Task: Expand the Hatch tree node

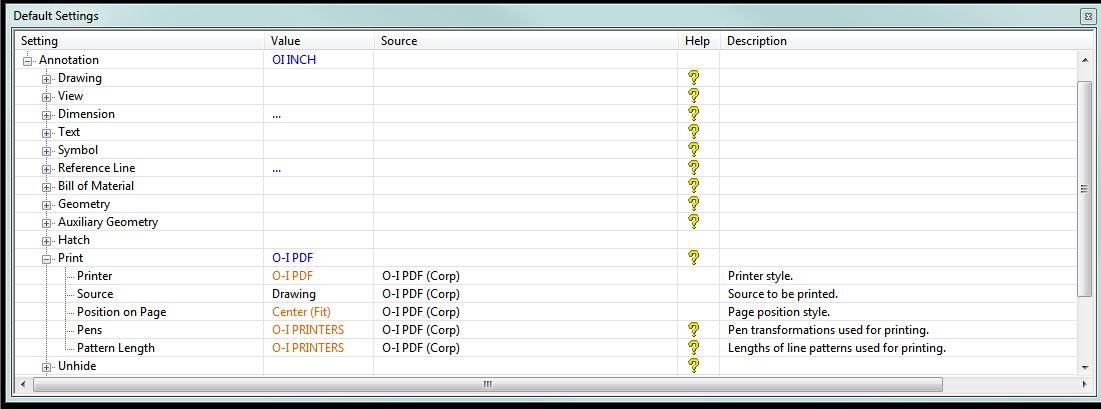Action: coord(46,241)
